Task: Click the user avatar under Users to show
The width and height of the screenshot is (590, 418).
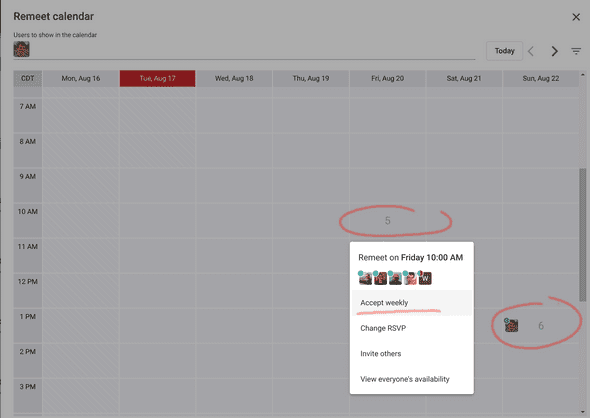Action: (21, 49)
